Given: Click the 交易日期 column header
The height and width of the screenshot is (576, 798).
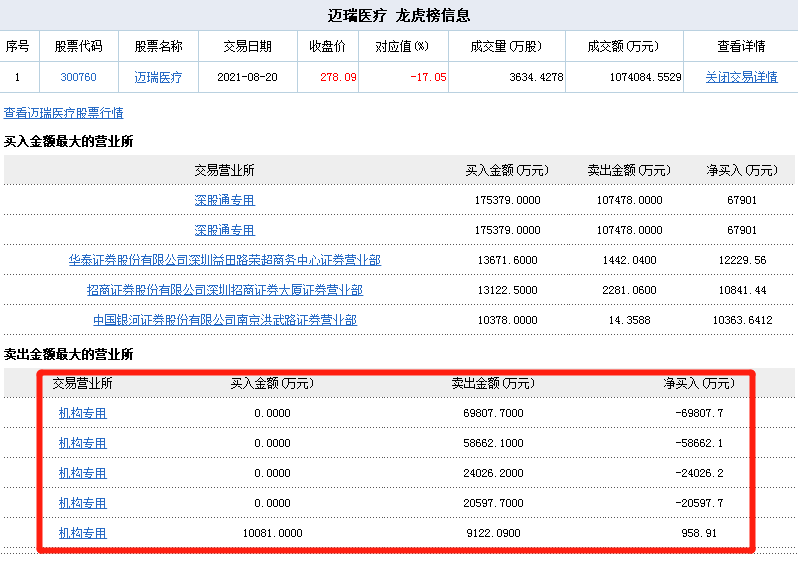Looking at the screenshot, I should pyautogui.click(x=247, y=46).
